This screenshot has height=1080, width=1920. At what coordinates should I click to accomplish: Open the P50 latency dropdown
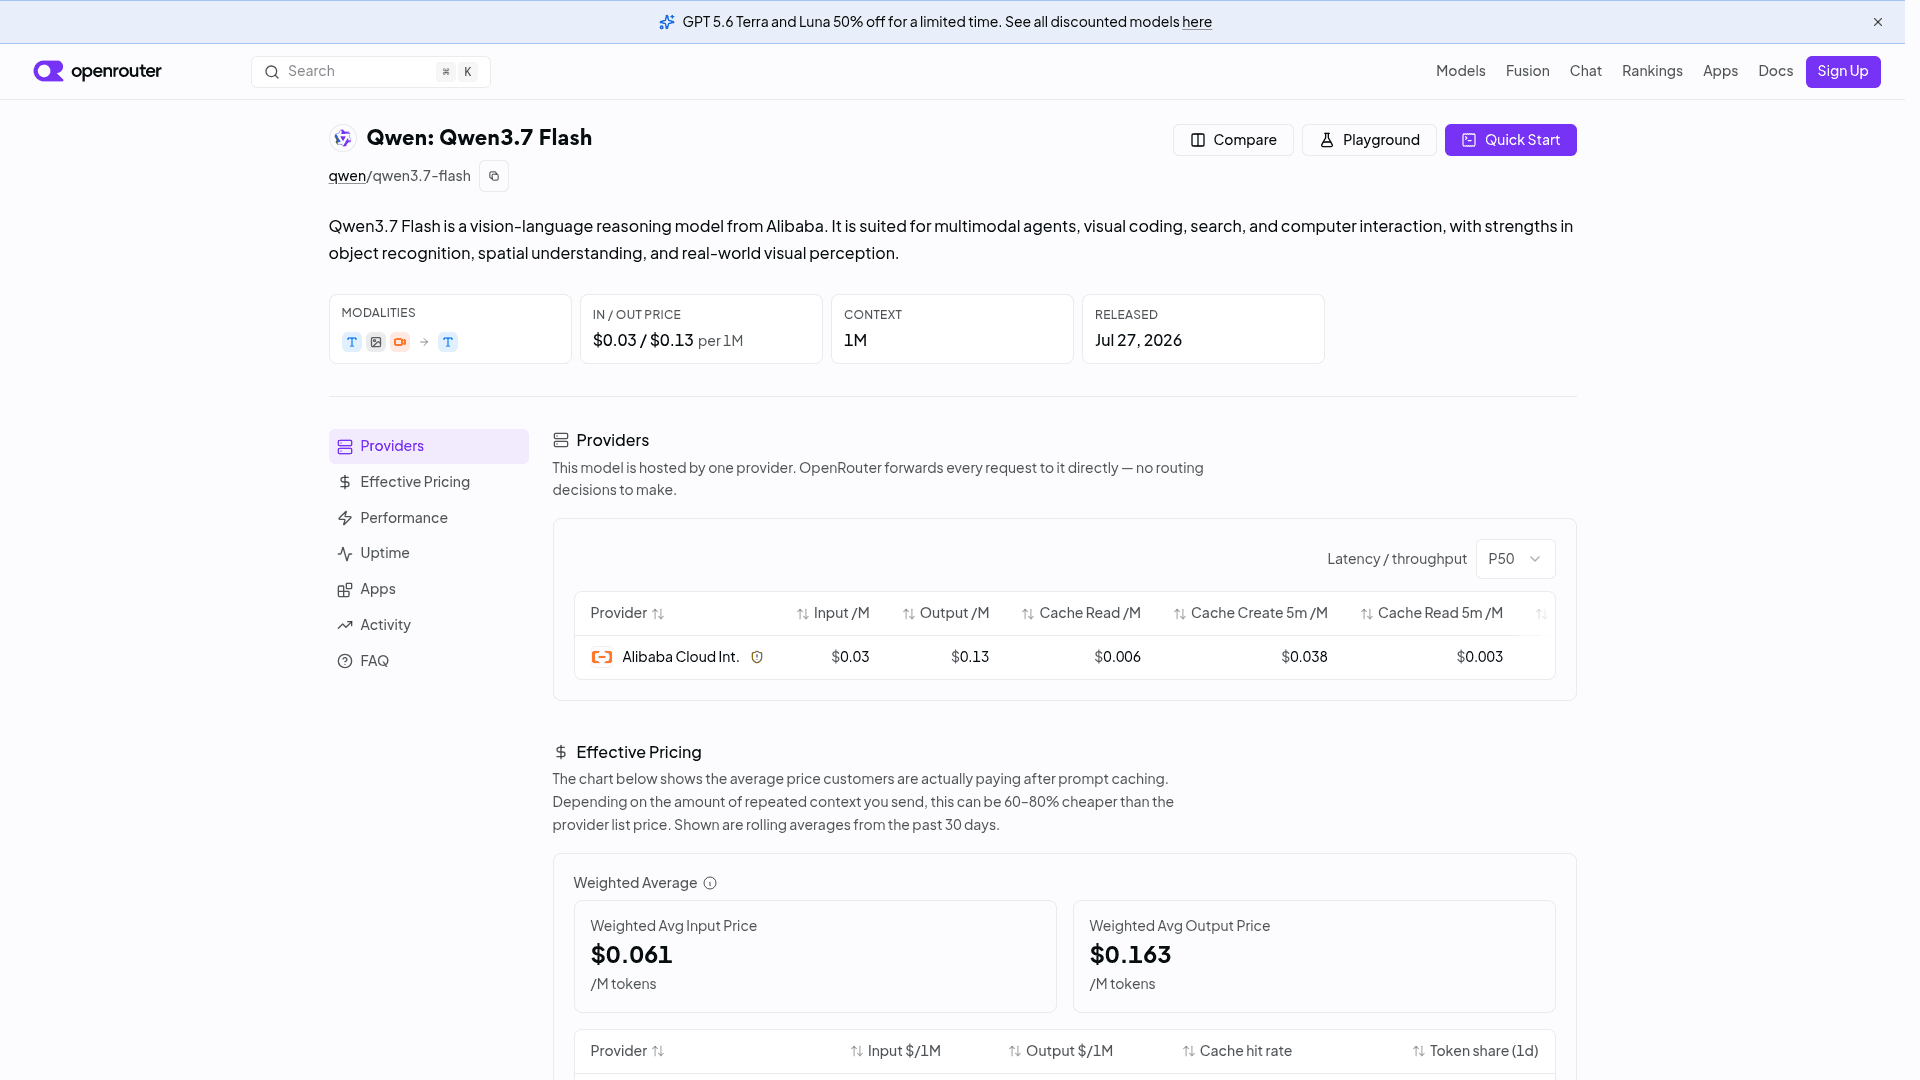[1515, 559]
